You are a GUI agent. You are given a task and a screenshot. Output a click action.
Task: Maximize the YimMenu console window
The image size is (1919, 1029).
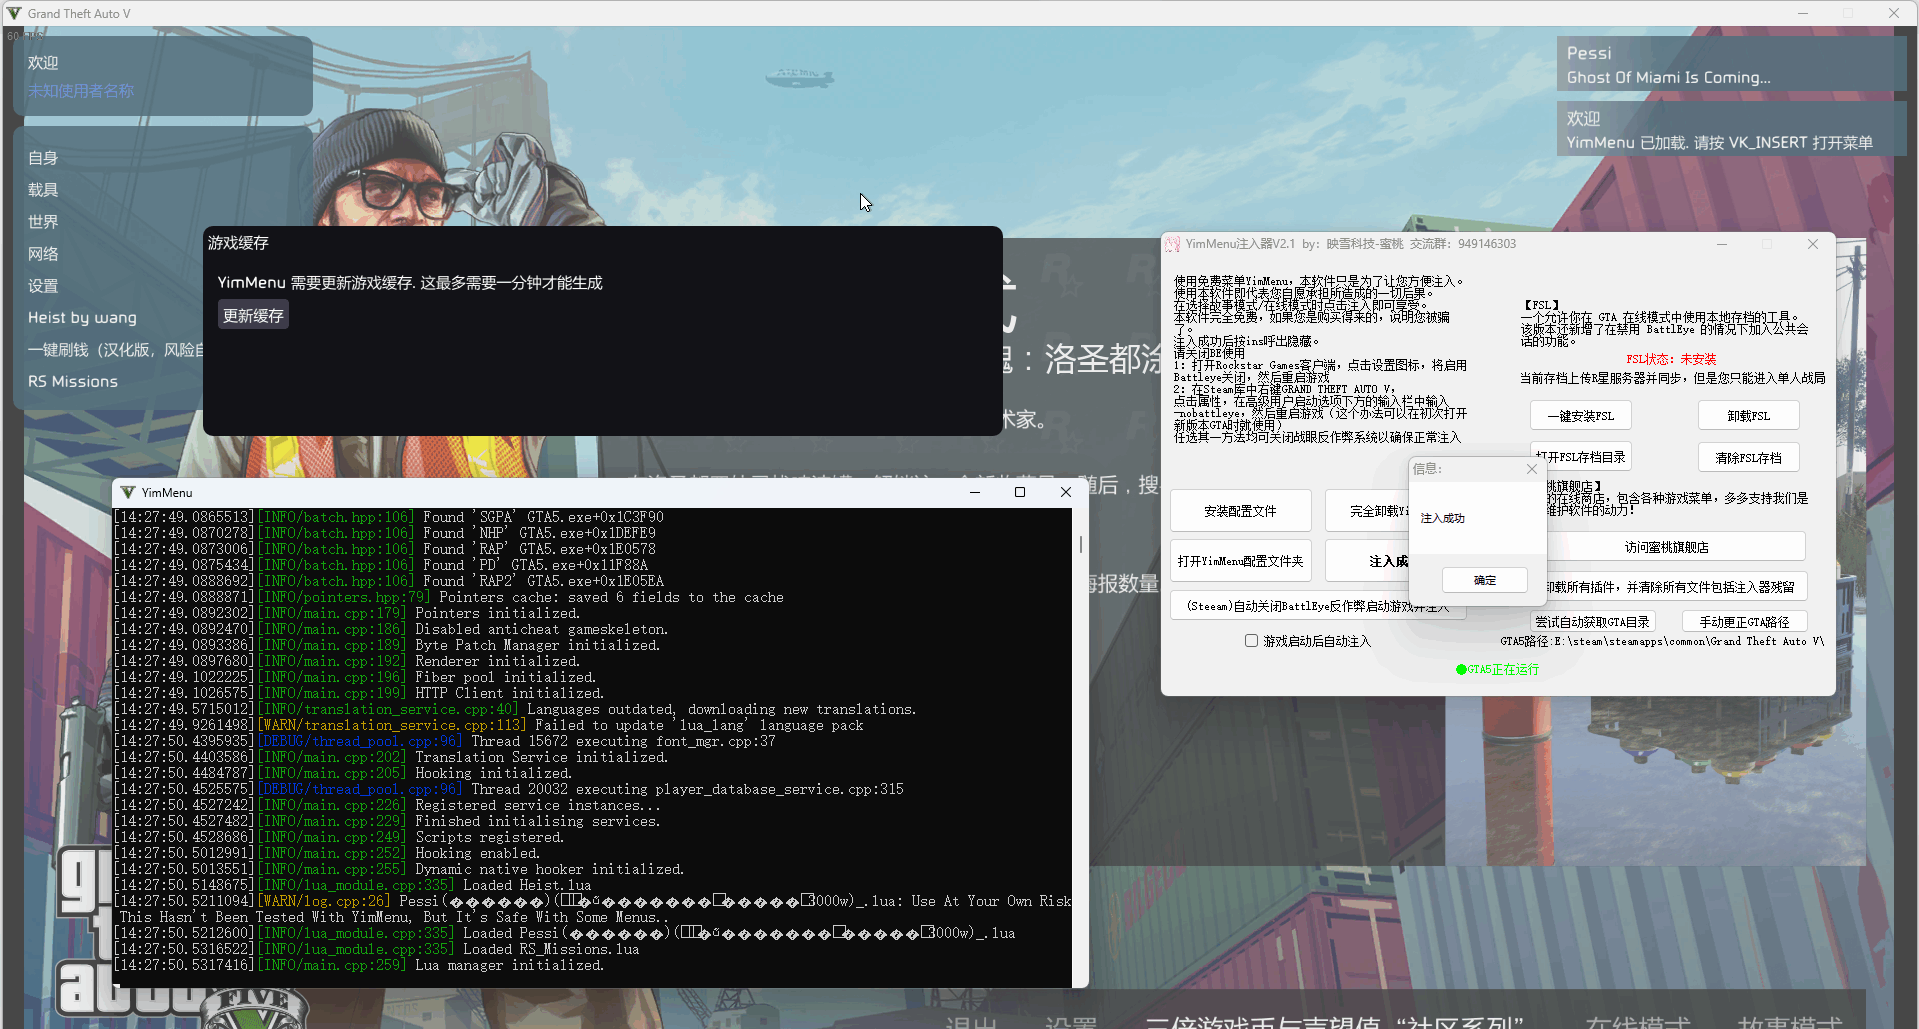pyautogui.click(x=1020, y=492)
